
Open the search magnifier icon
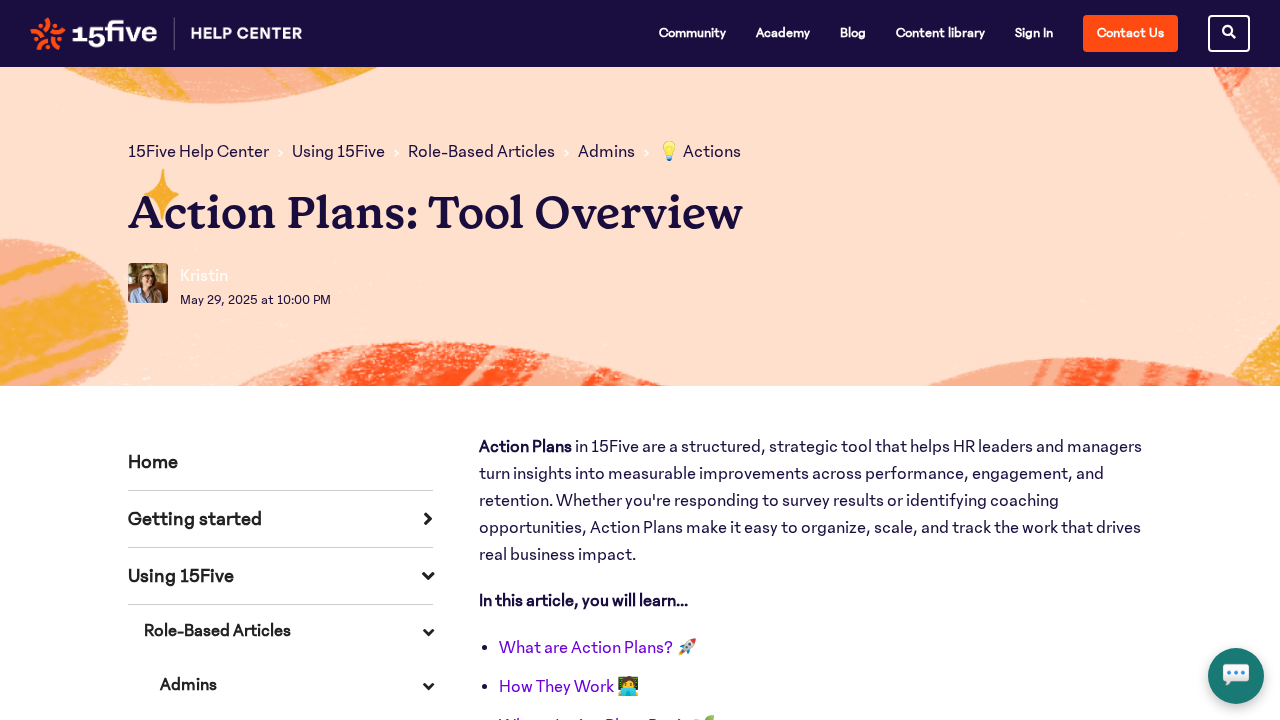click(1229, 33)
